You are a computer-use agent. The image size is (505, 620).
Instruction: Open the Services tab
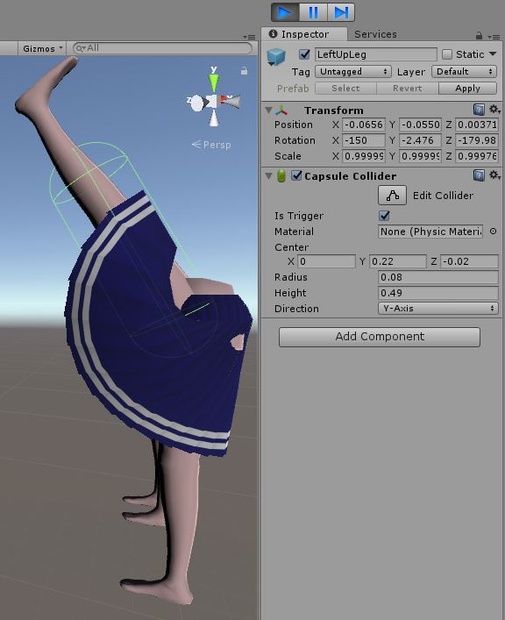[375, 34]
